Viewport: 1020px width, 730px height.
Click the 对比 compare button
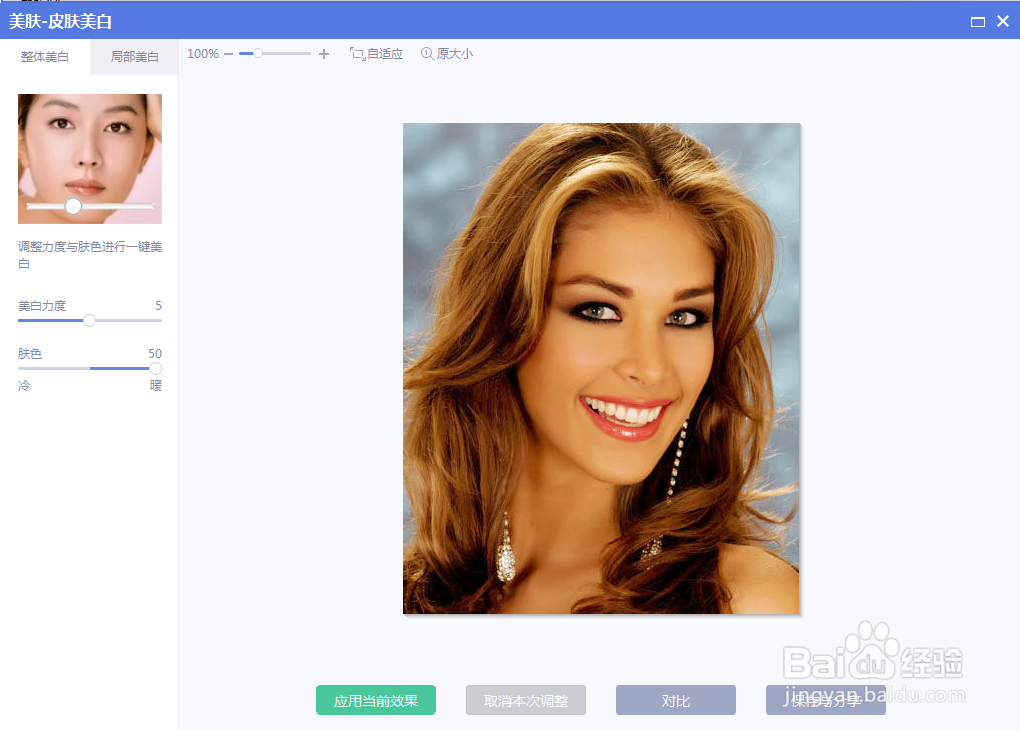coord(676,700)
